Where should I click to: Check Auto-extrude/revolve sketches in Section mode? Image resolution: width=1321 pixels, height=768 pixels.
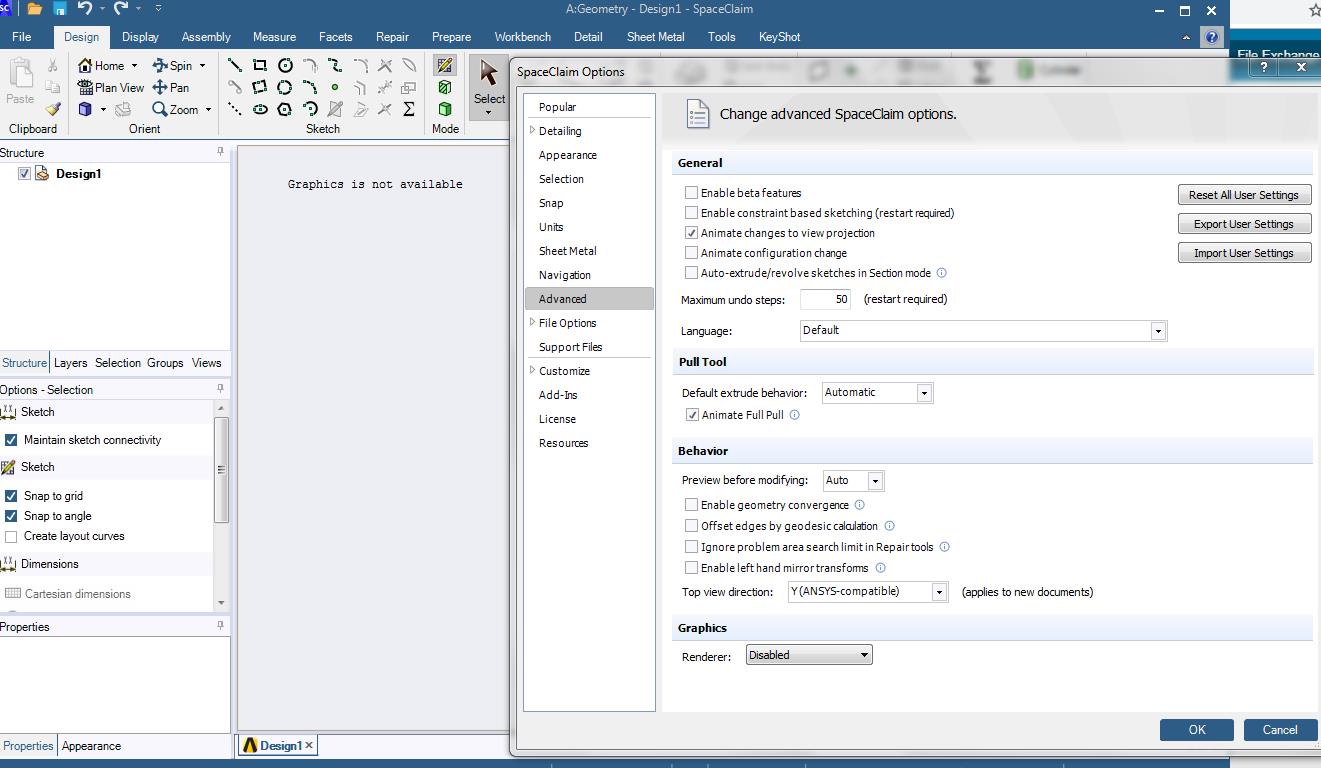[691, 273]
